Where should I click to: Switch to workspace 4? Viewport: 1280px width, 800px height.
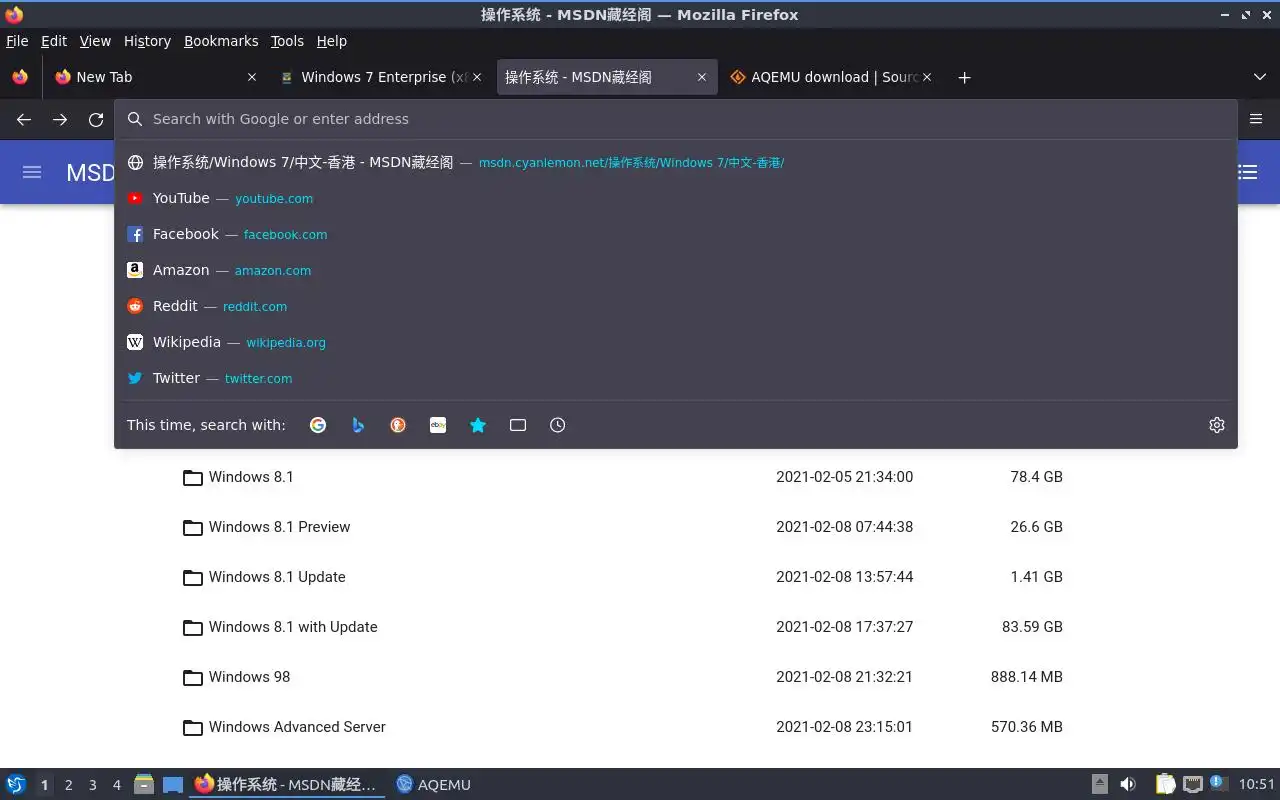point(117,785)
